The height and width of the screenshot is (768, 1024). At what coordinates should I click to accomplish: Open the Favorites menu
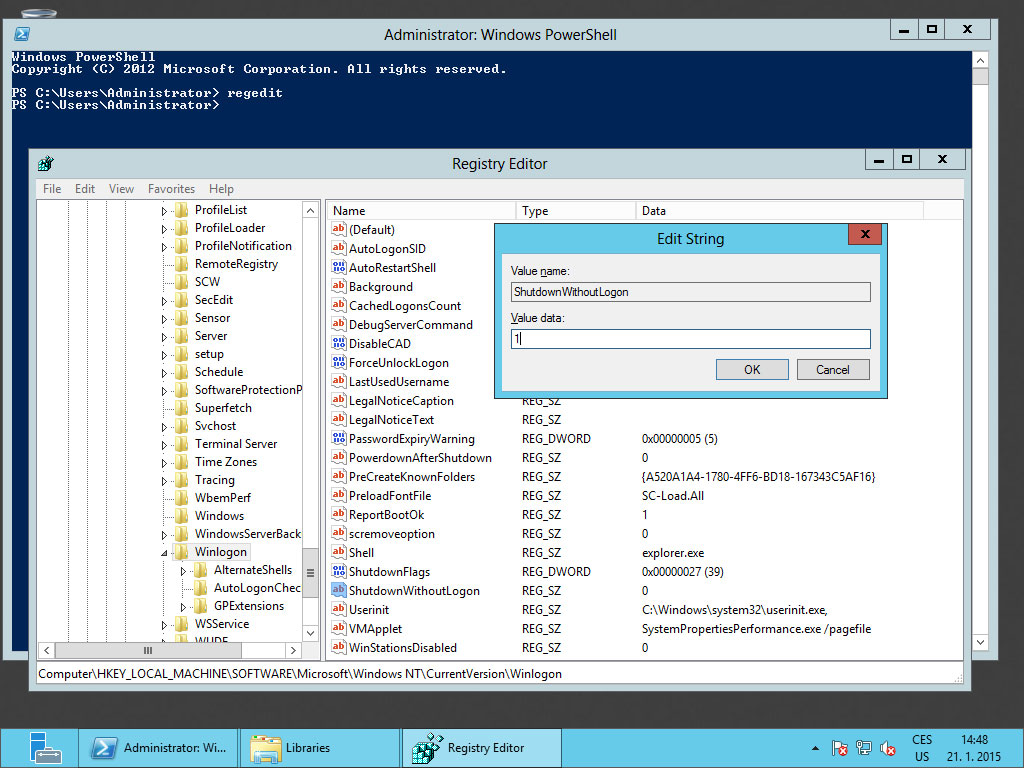[171, 189]
